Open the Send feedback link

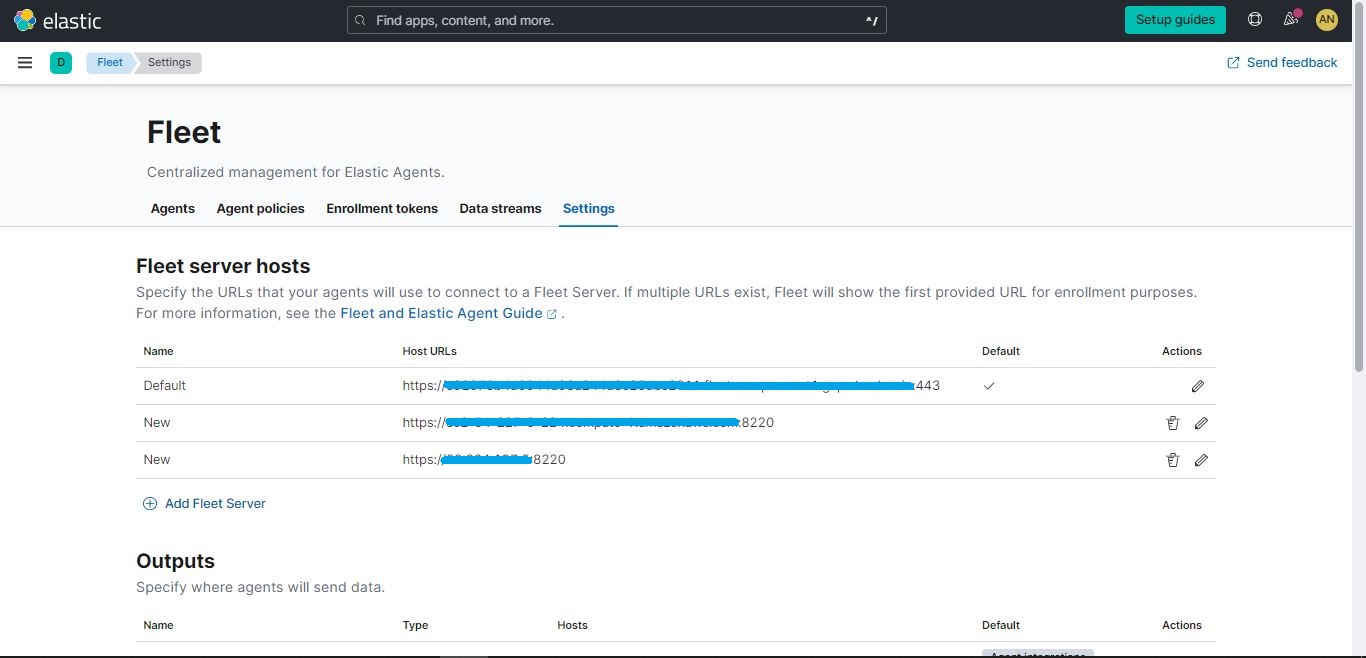tap(1282, 62)
